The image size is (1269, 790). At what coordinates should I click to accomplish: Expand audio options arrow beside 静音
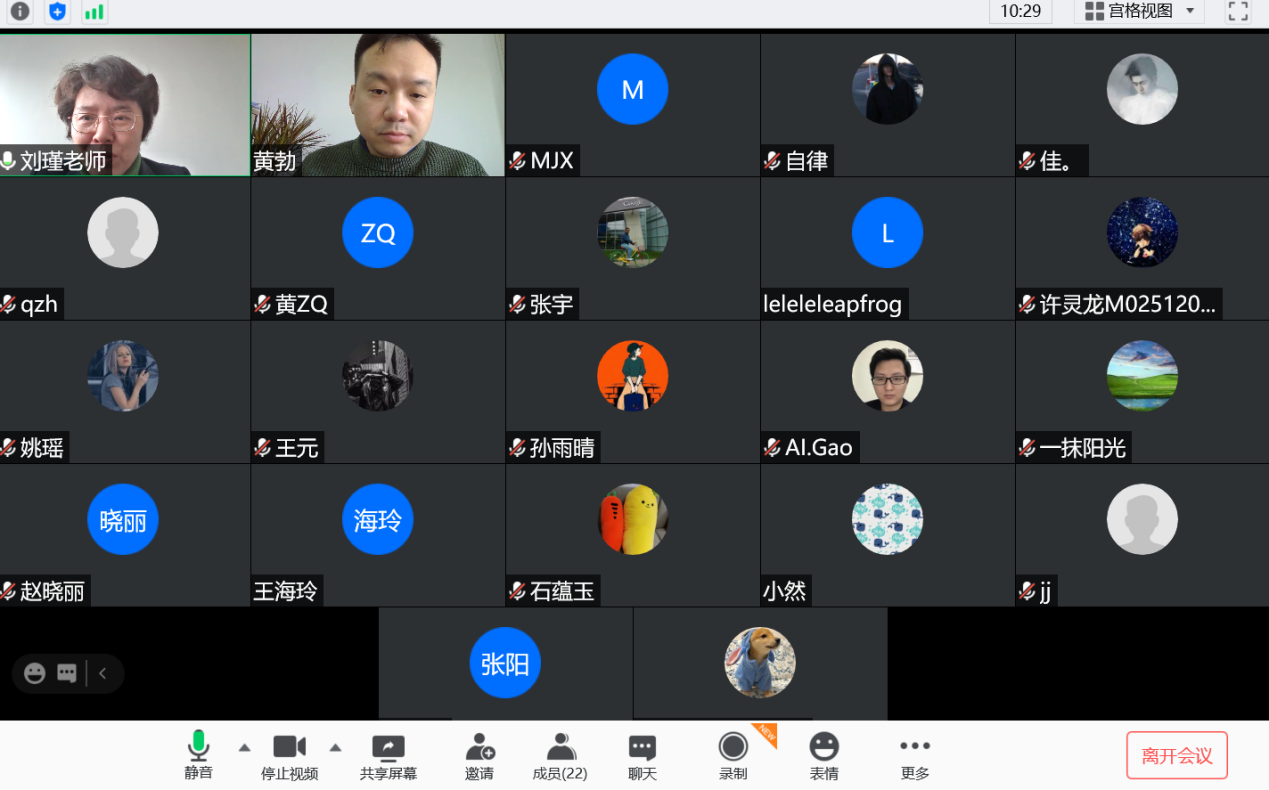[244, 747]
